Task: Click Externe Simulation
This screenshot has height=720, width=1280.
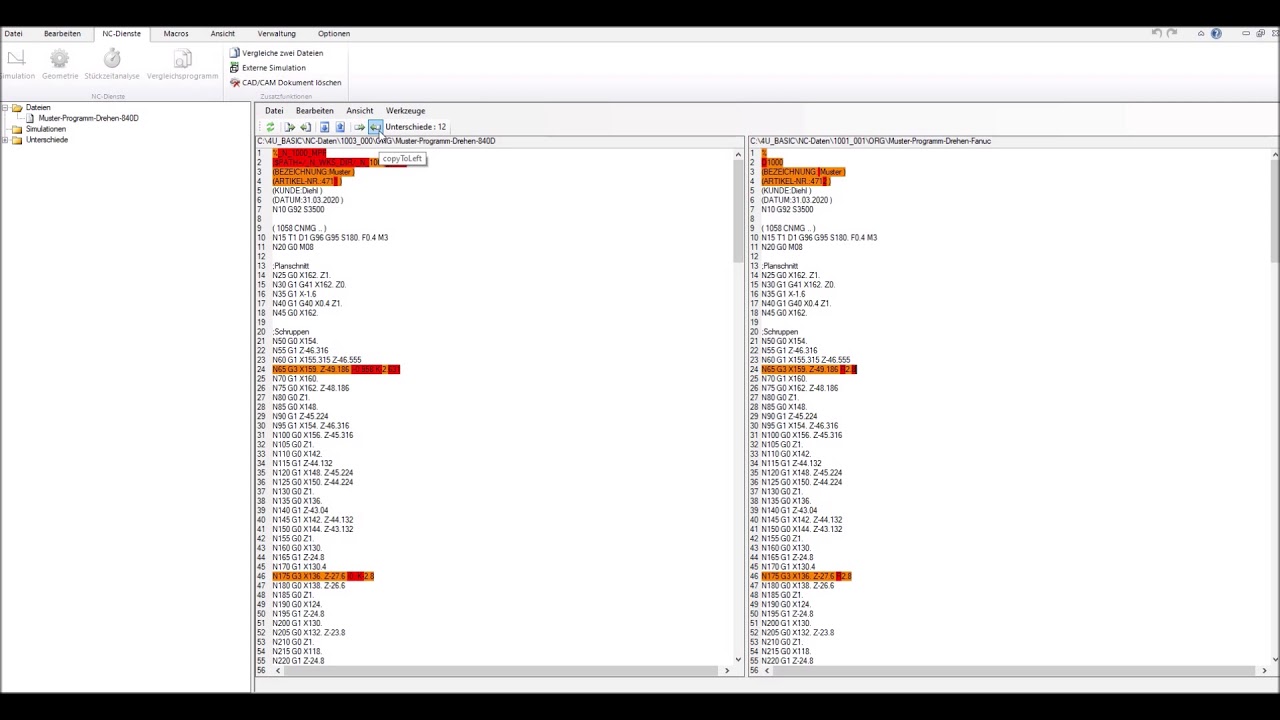Action: click(x=267, y=68)
